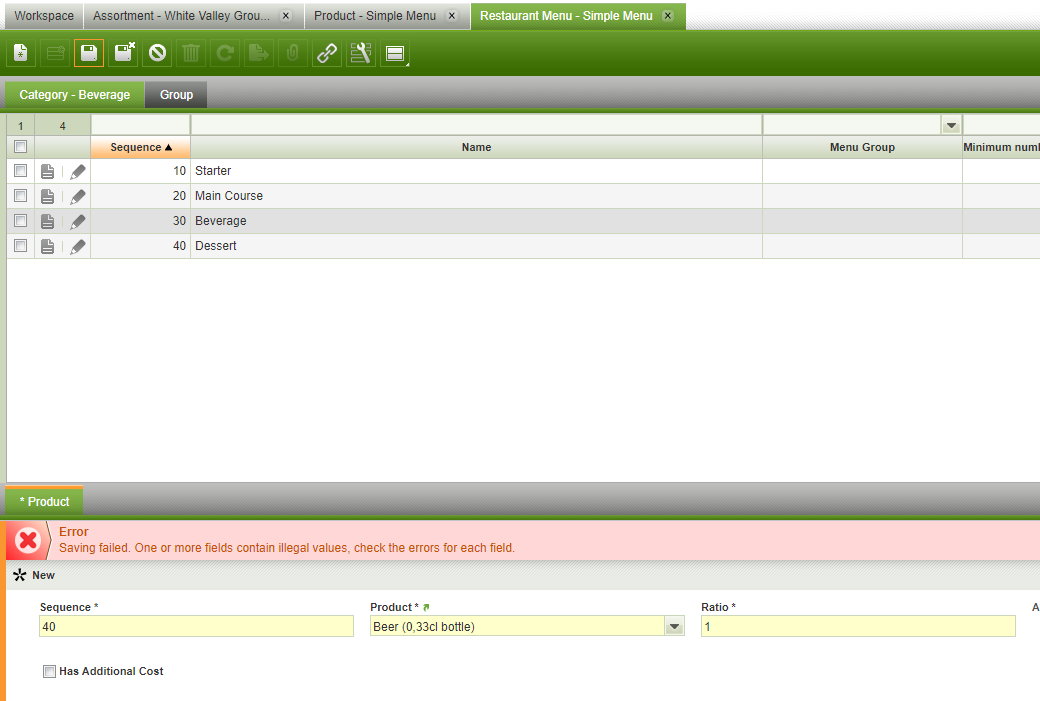This screenshot has height=701, width=1040.
Task: Toggle the form/grid view layout button
Action: click(x=395, y=53)
